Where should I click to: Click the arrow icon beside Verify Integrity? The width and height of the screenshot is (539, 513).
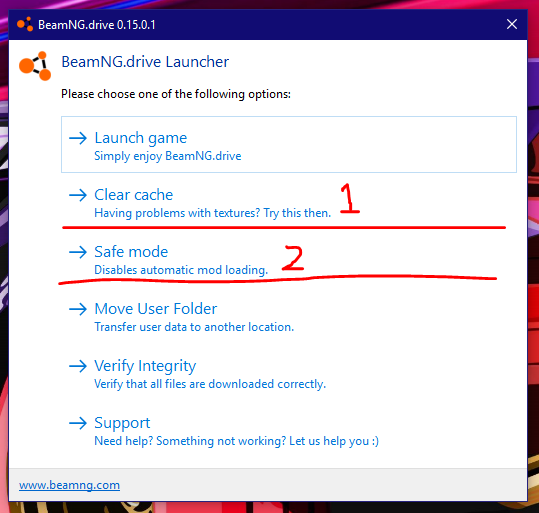point(78,366)
